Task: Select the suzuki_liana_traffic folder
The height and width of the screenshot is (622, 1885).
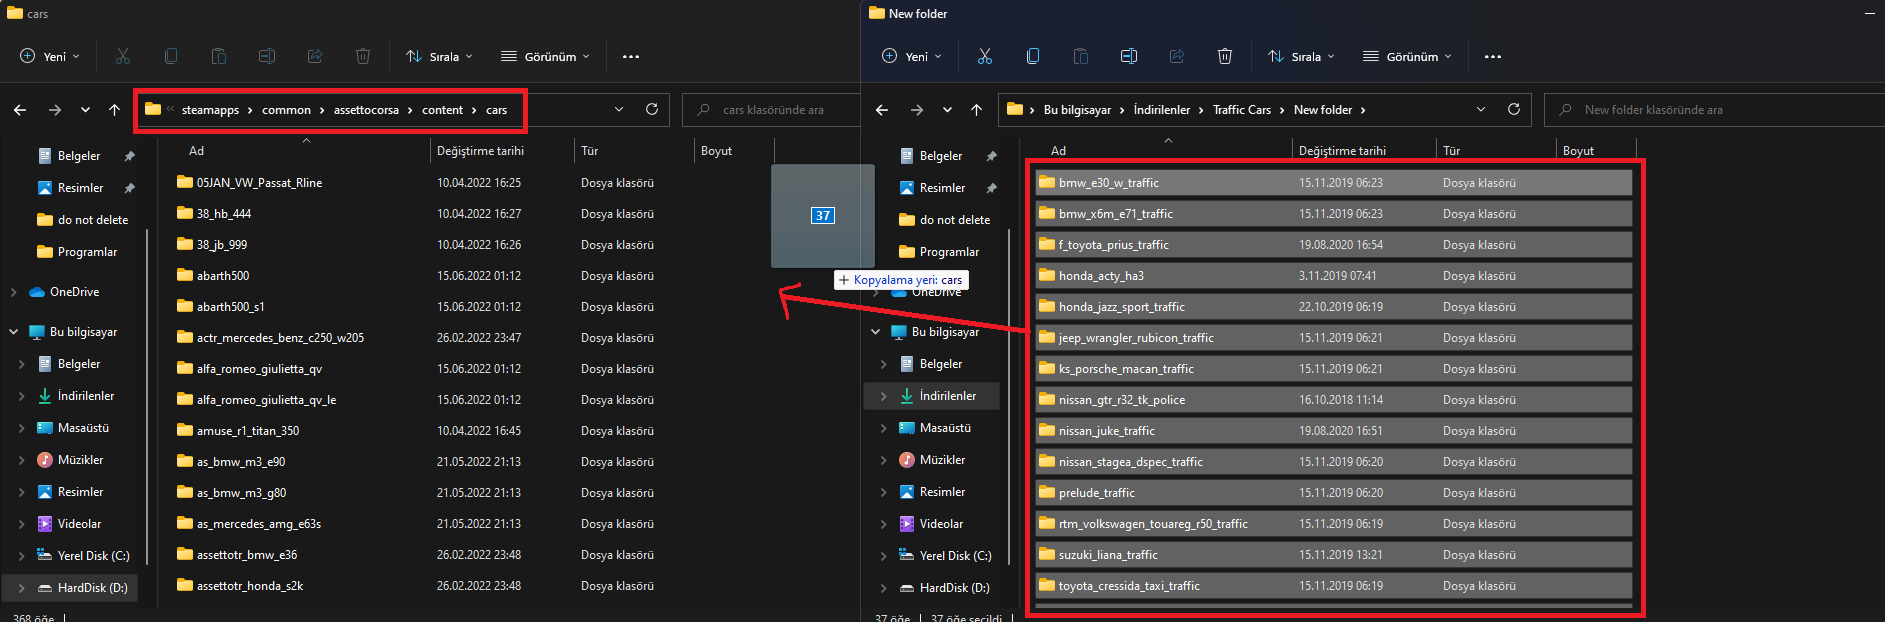Action: pyautogui.click(x=1334, y=555)
